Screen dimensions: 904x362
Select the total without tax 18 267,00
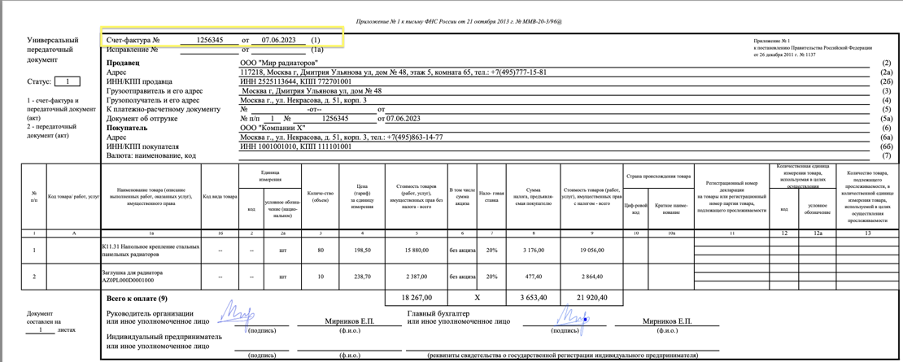coord(416,297)
